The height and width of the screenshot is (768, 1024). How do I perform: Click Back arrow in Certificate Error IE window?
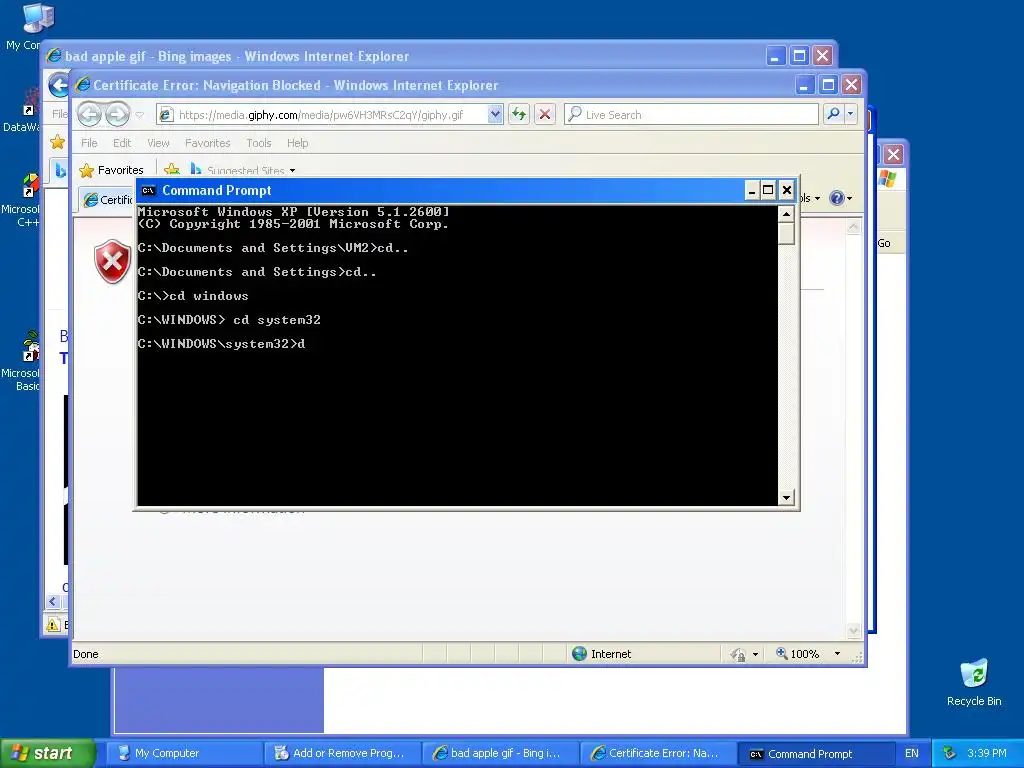click(x=89, y=115)
